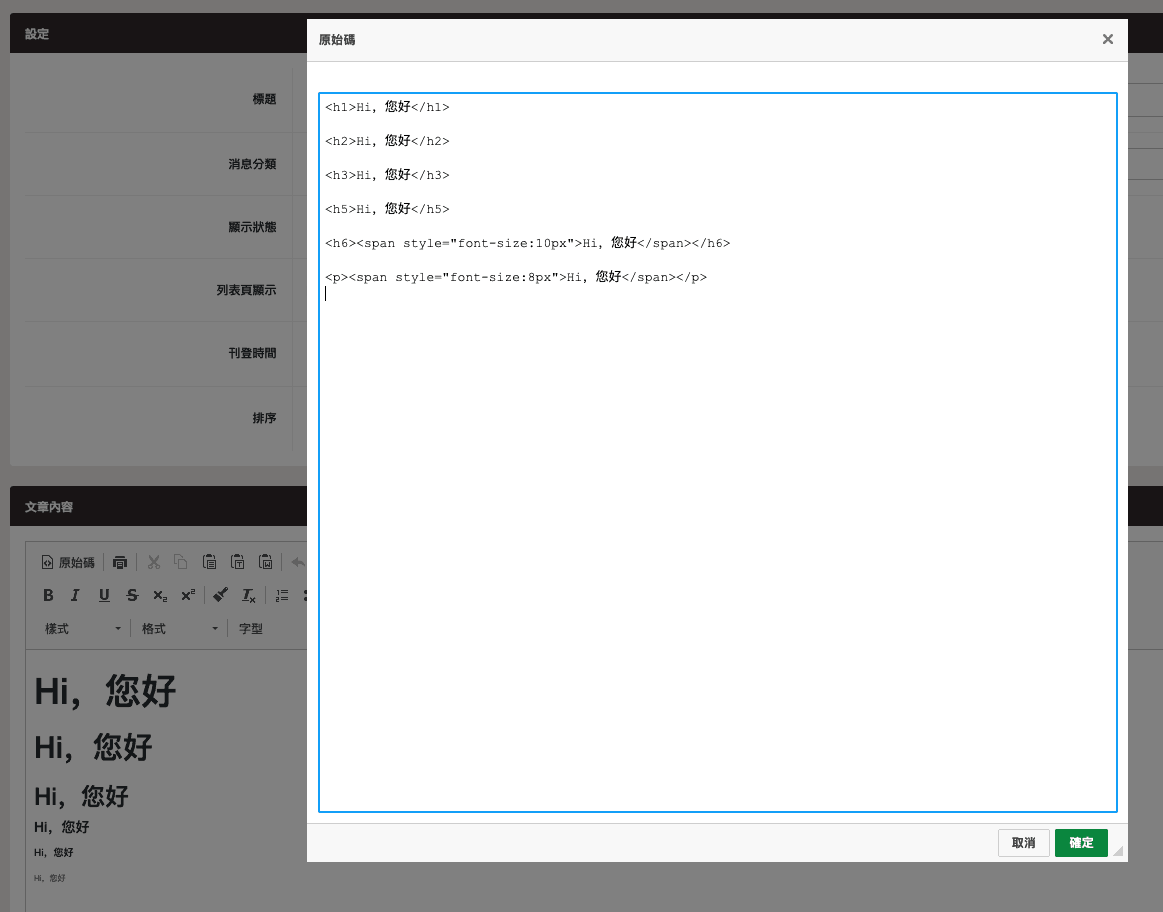The width and height of the screenshot is (1163, 912).
Task: Close the 原始碼 dialog with X
Action: coord(1107,40)
